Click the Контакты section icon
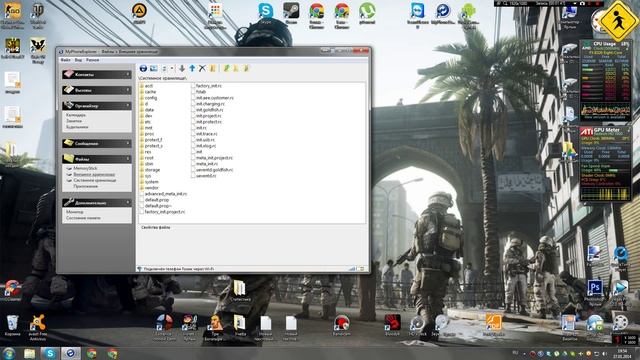 [x=69, y=74]
